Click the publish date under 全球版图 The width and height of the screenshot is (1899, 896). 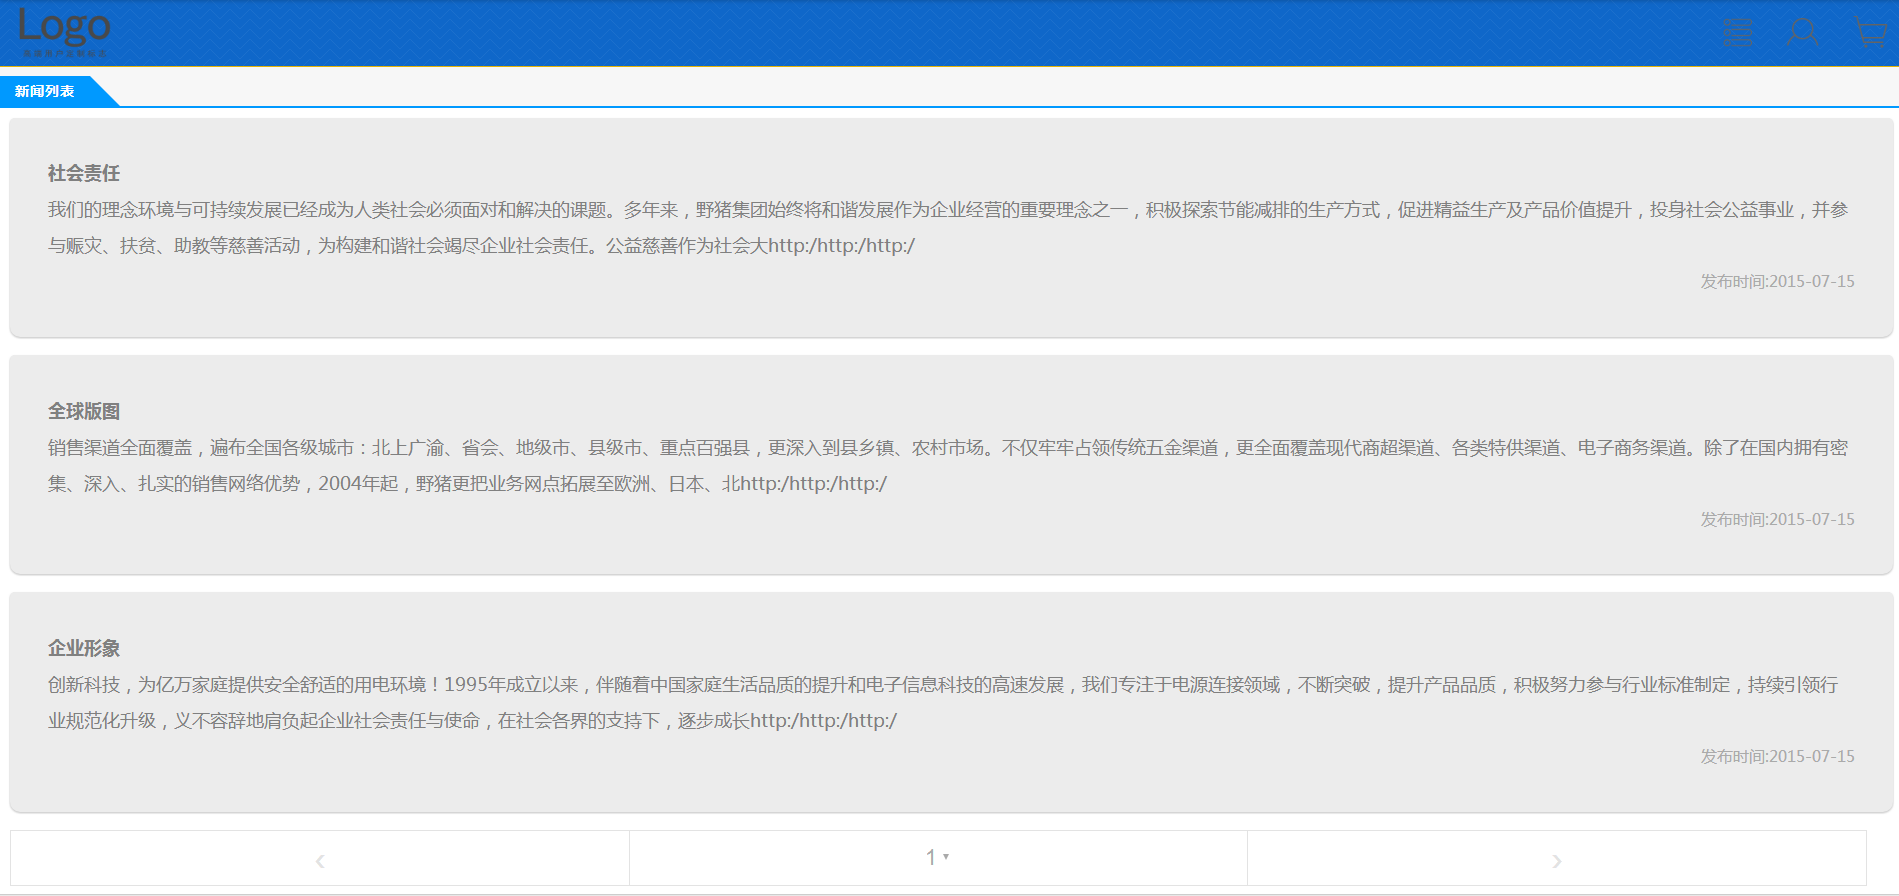[x=1777, y=520]
